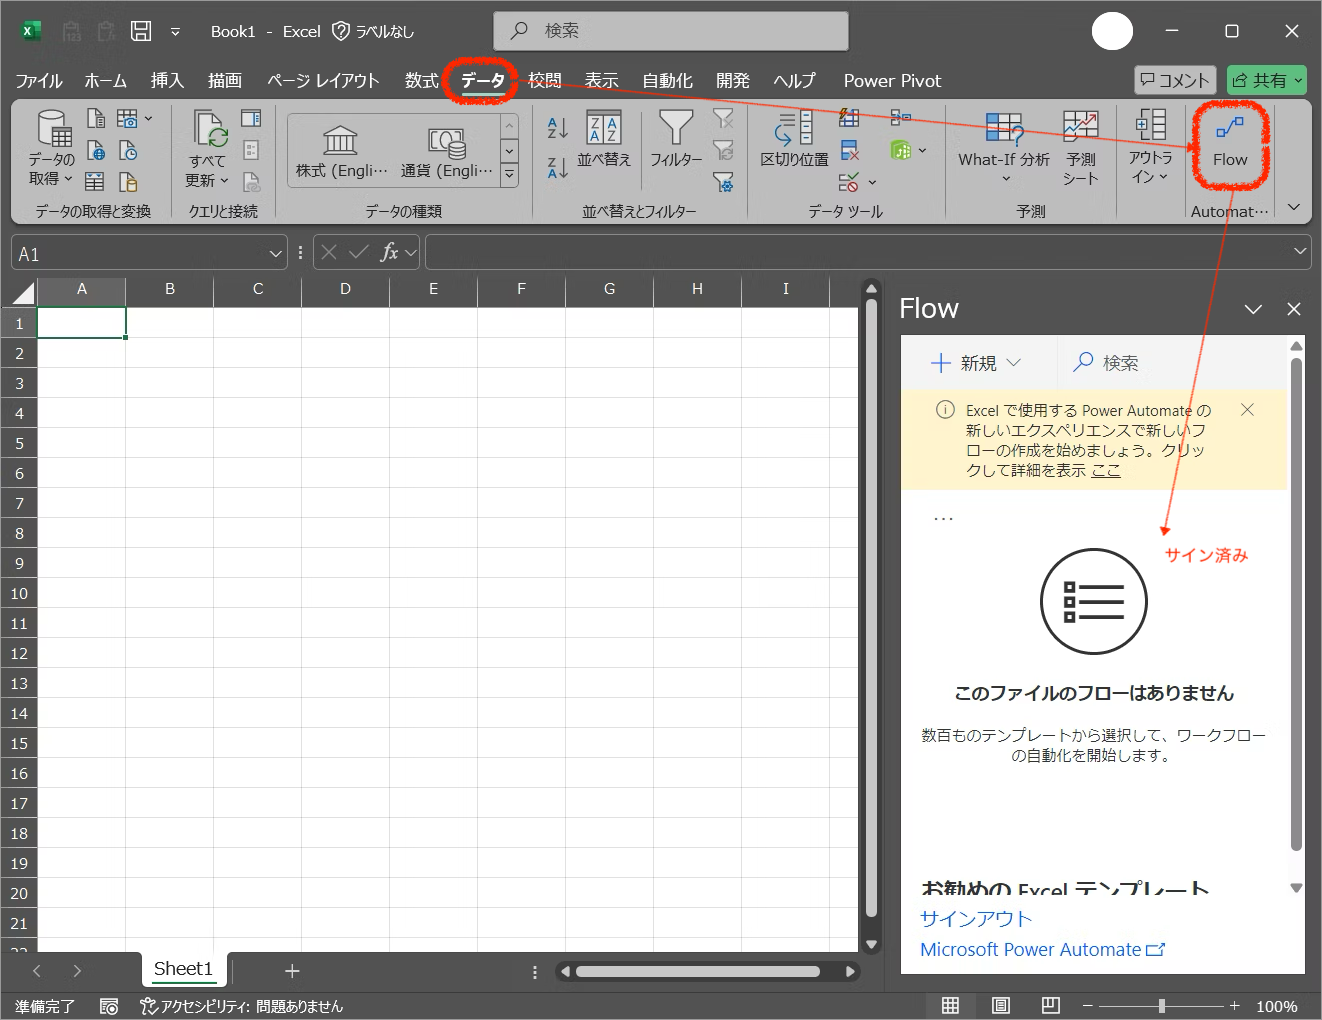Viewport: 1322px width, 1020px height.
Task: Open the 並べ替え sort dialog
Action: pyautogui.click(x=604, y=139)
